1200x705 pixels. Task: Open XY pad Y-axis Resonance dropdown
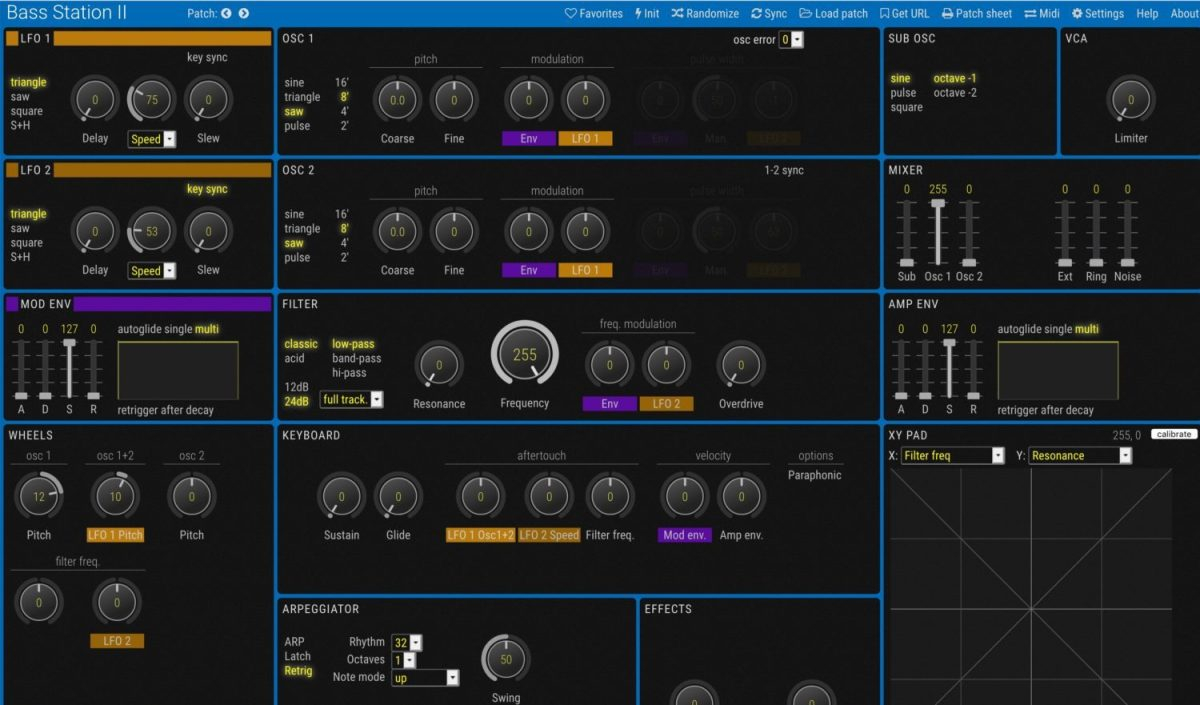1080,456
